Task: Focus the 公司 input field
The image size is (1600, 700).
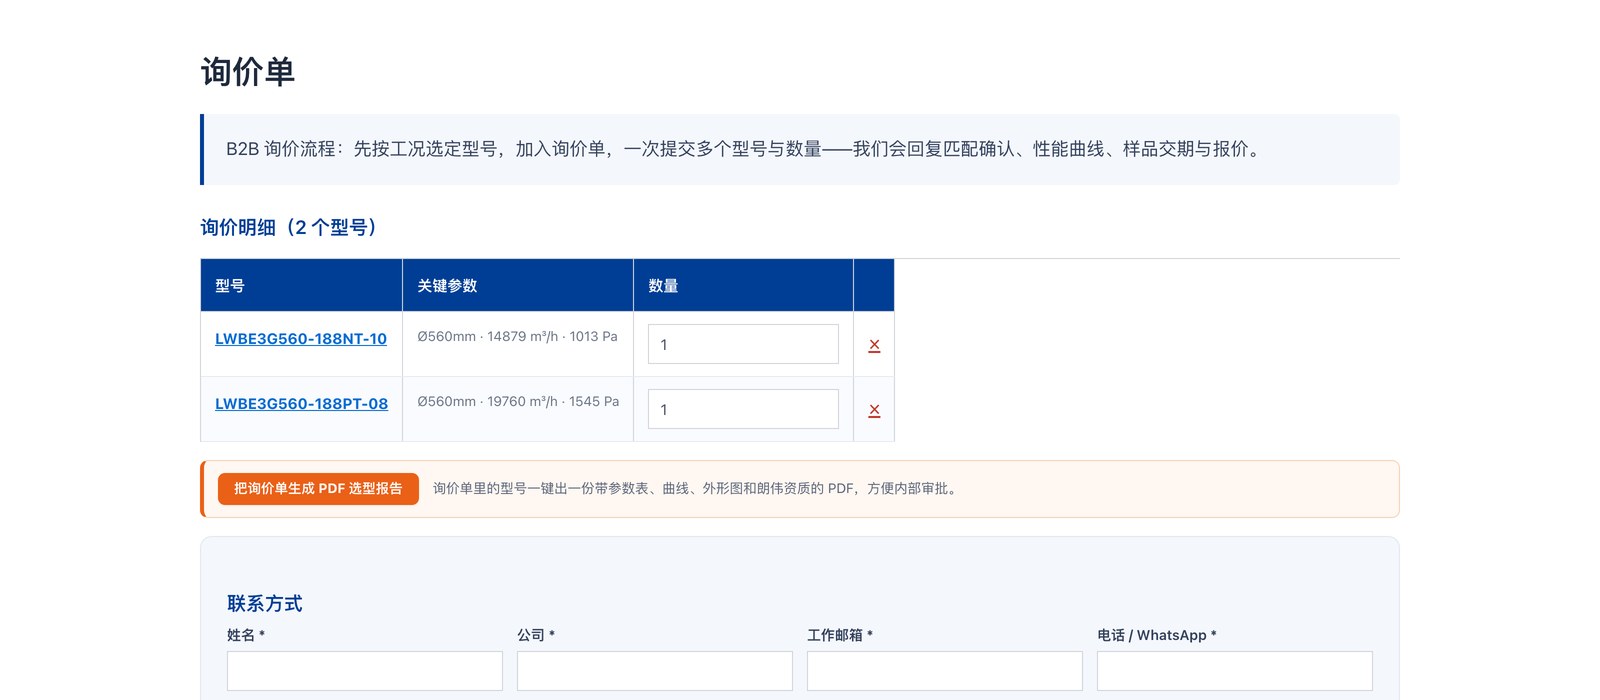Action: [655, 671]
